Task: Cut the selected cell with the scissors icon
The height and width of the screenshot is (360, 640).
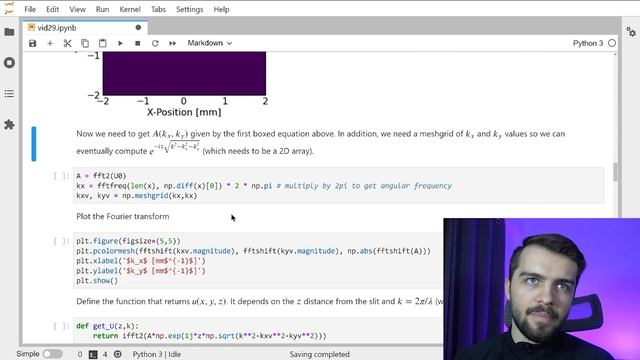Action: pyautogui.click(x=67, y=43)
